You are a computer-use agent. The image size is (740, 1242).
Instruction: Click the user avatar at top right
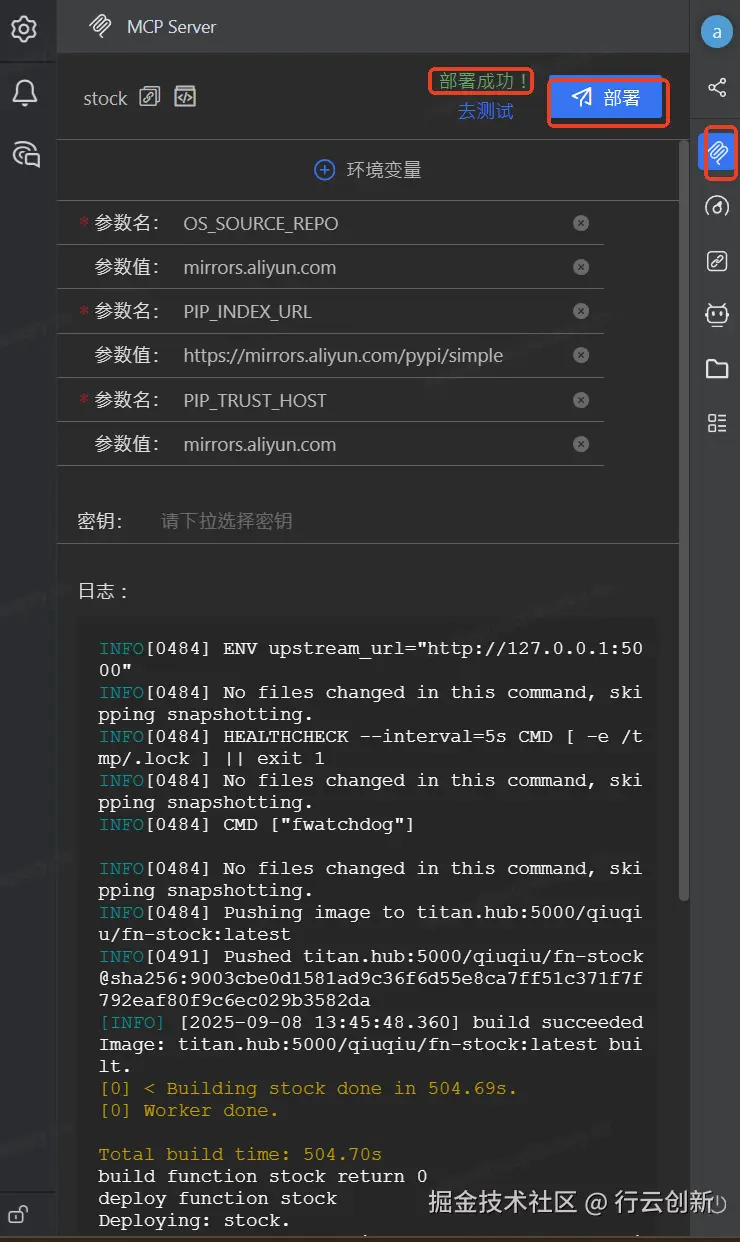tap(716, 32)
